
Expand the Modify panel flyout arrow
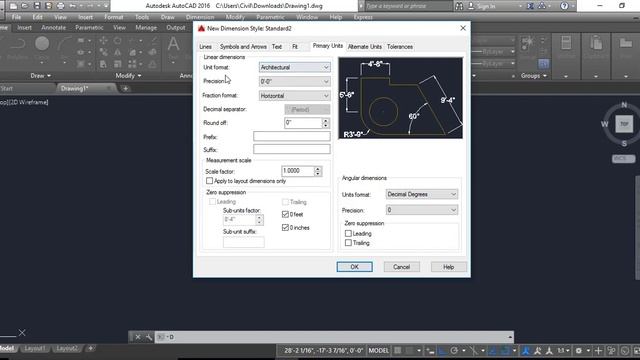pos(139,76)
